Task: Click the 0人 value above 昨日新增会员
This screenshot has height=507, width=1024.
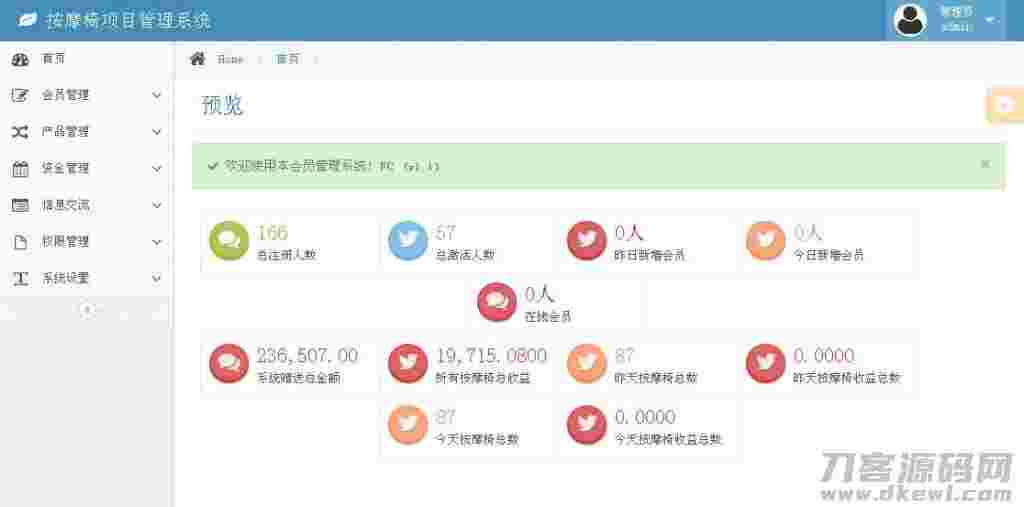Action: 629,232
